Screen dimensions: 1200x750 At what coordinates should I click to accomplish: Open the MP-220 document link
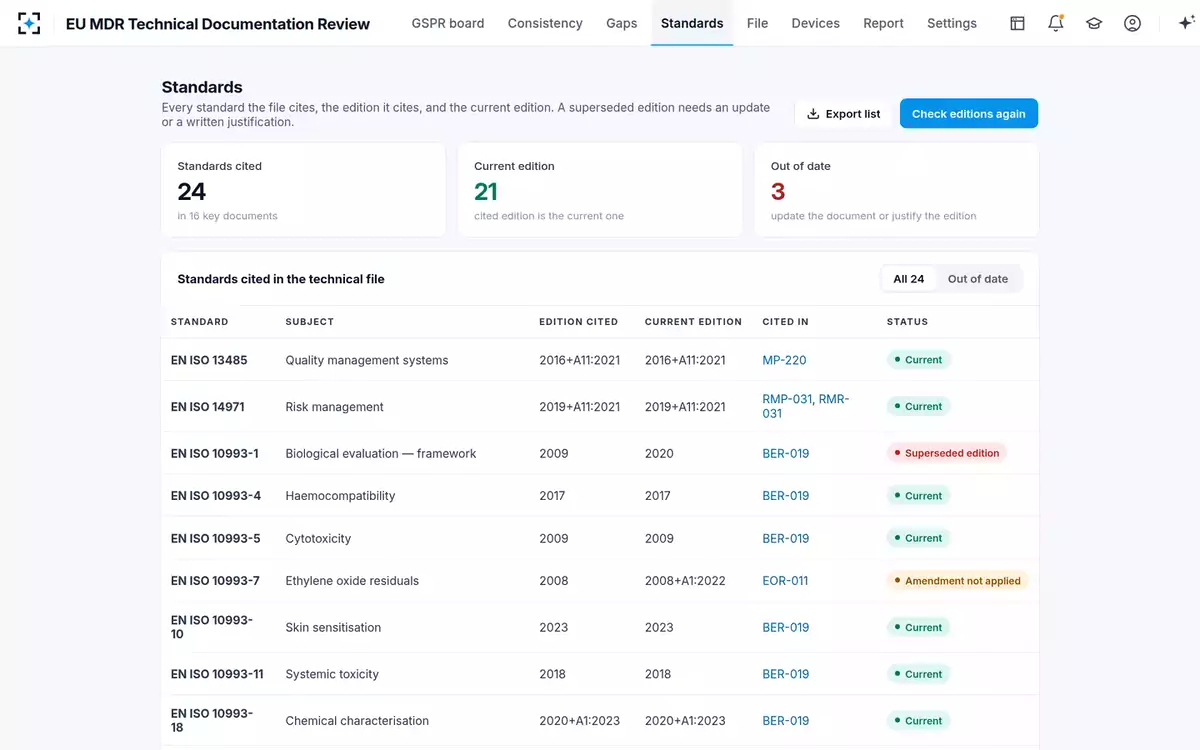pos(784,360)
